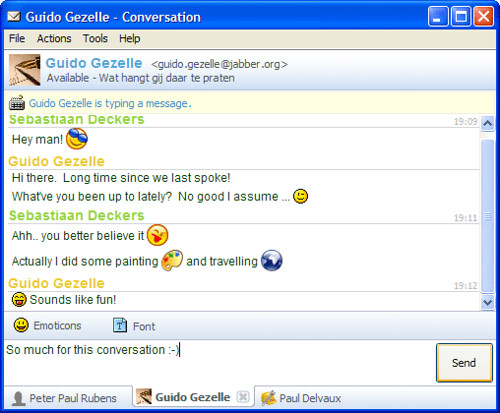Open the Actions menu
The height and width of the screenshot is (413, 500).
coord(54,38)
